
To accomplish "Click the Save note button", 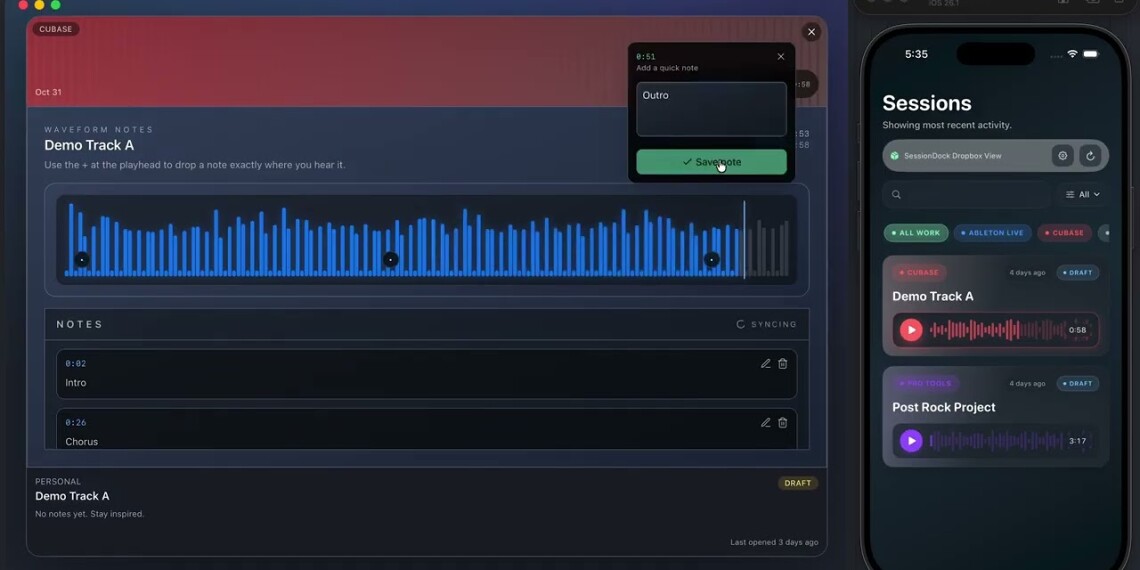I will pyautogui.click(x=711, y=162).
